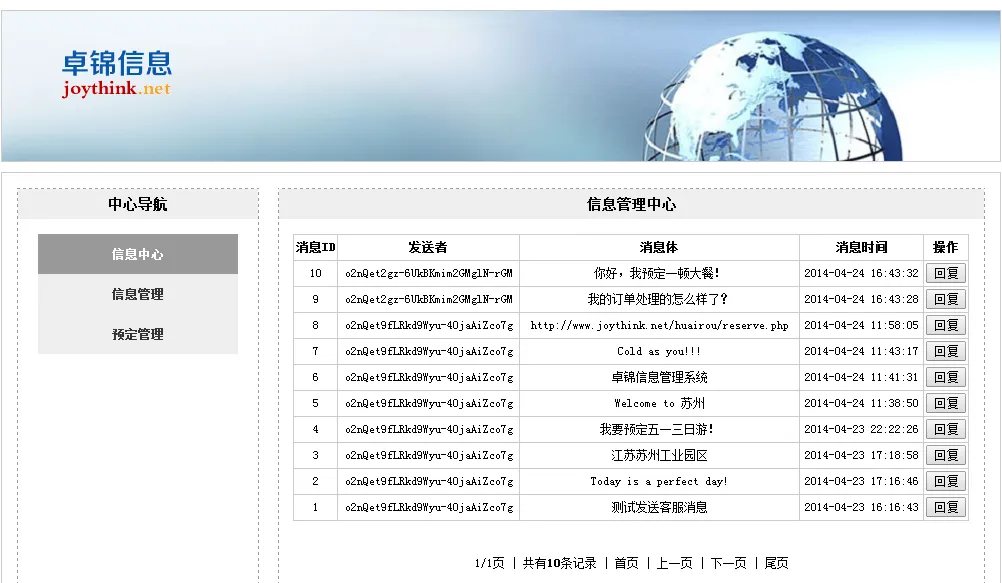
Task: Open the 预定管理 navigation item
Action: click(138, 334)
